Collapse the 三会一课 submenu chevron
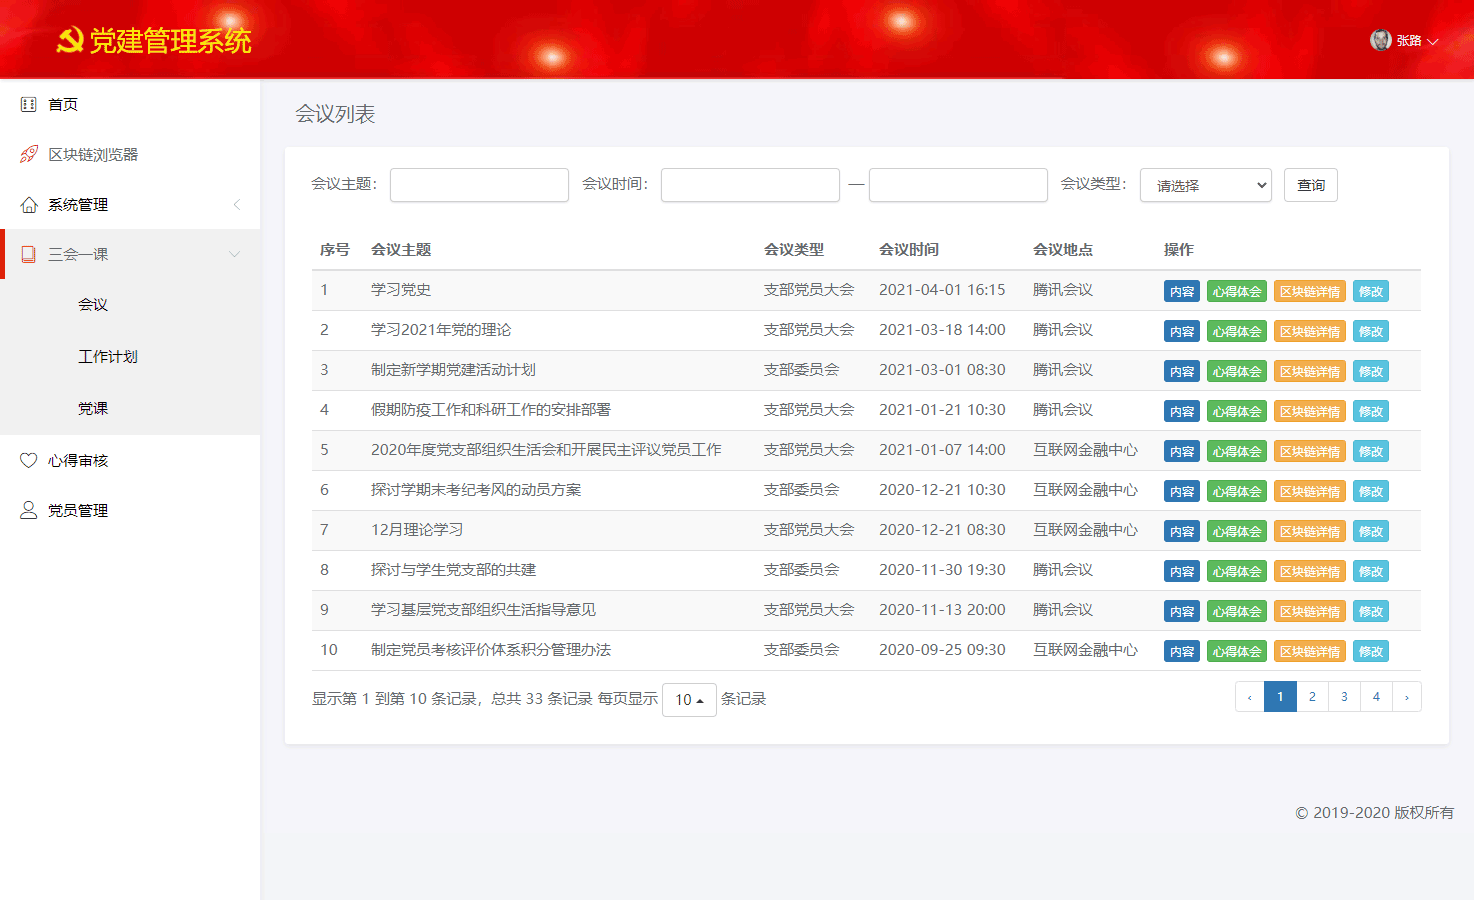This screenshot has width=1474, height=900. point(235,254)
